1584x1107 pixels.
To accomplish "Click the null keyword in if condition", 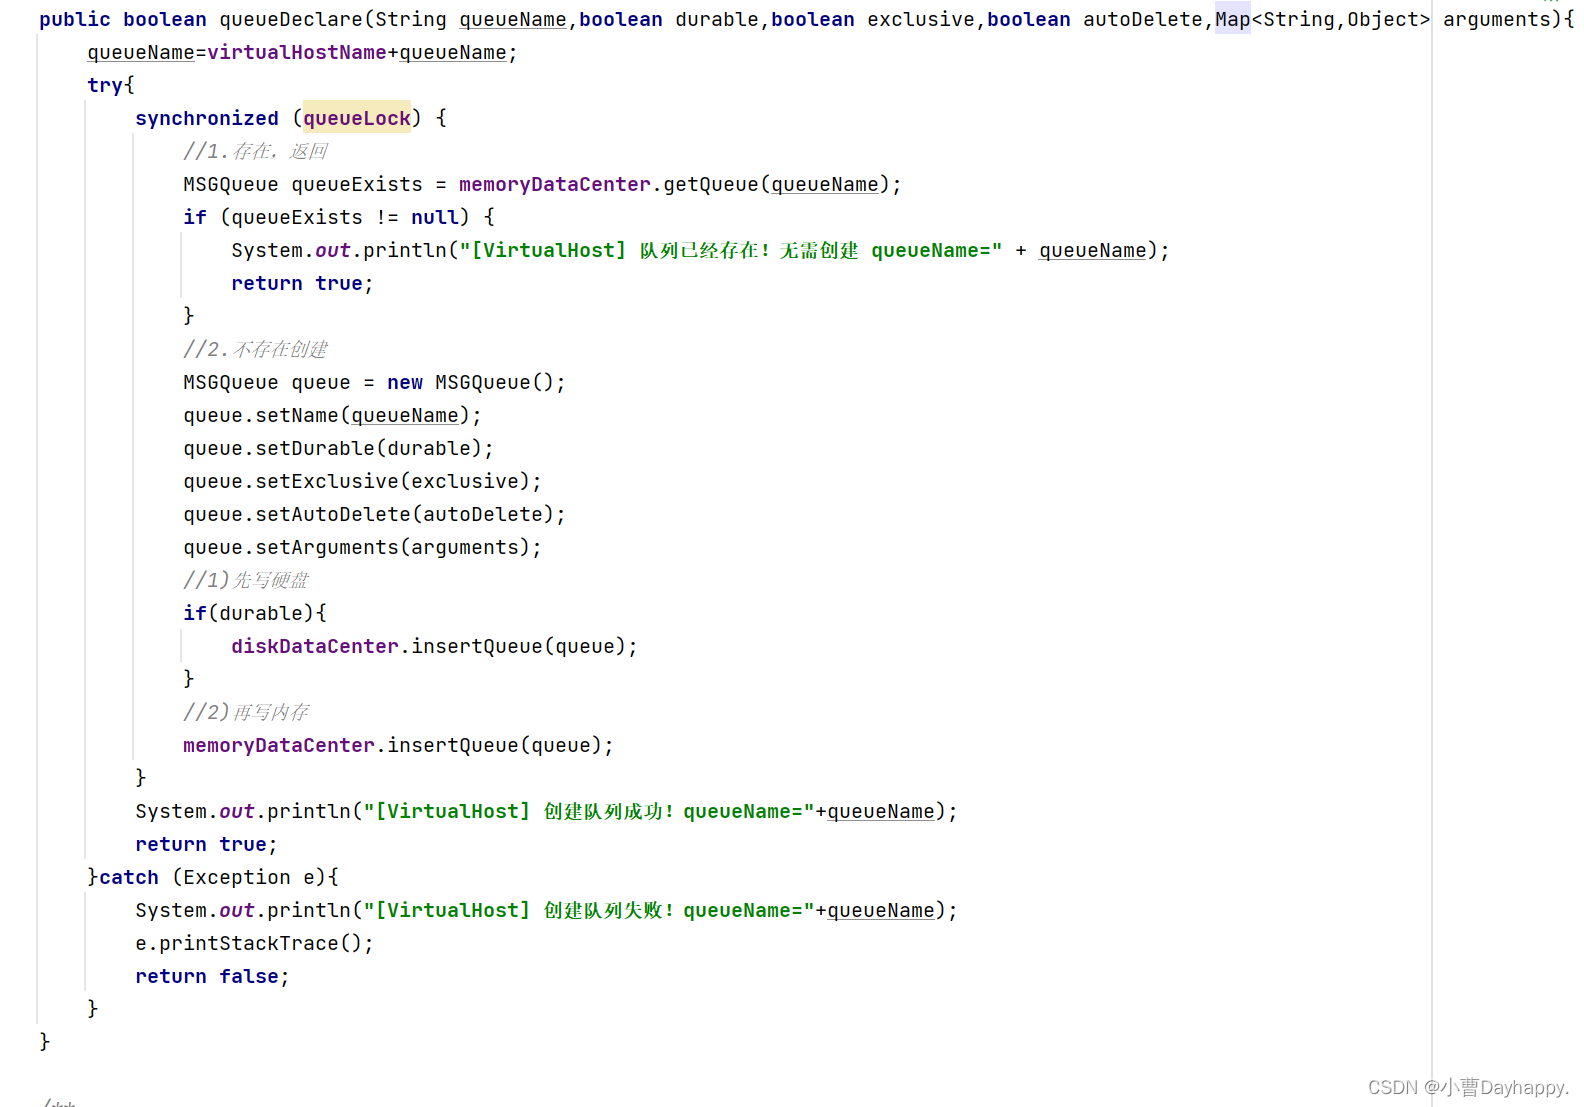I will 435,217.
